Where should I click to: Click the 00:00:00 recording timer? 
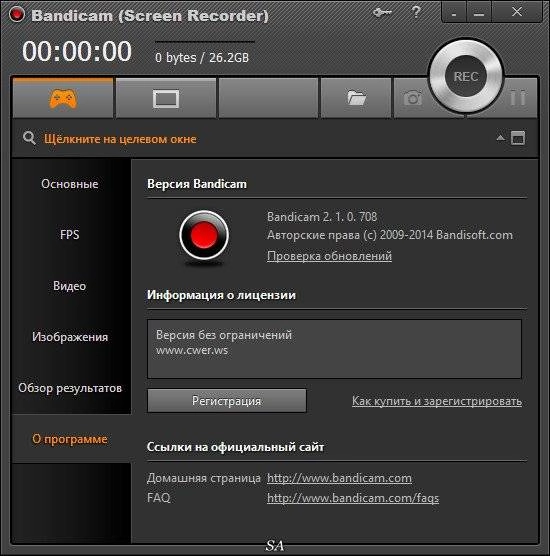(x=77, y=51)
